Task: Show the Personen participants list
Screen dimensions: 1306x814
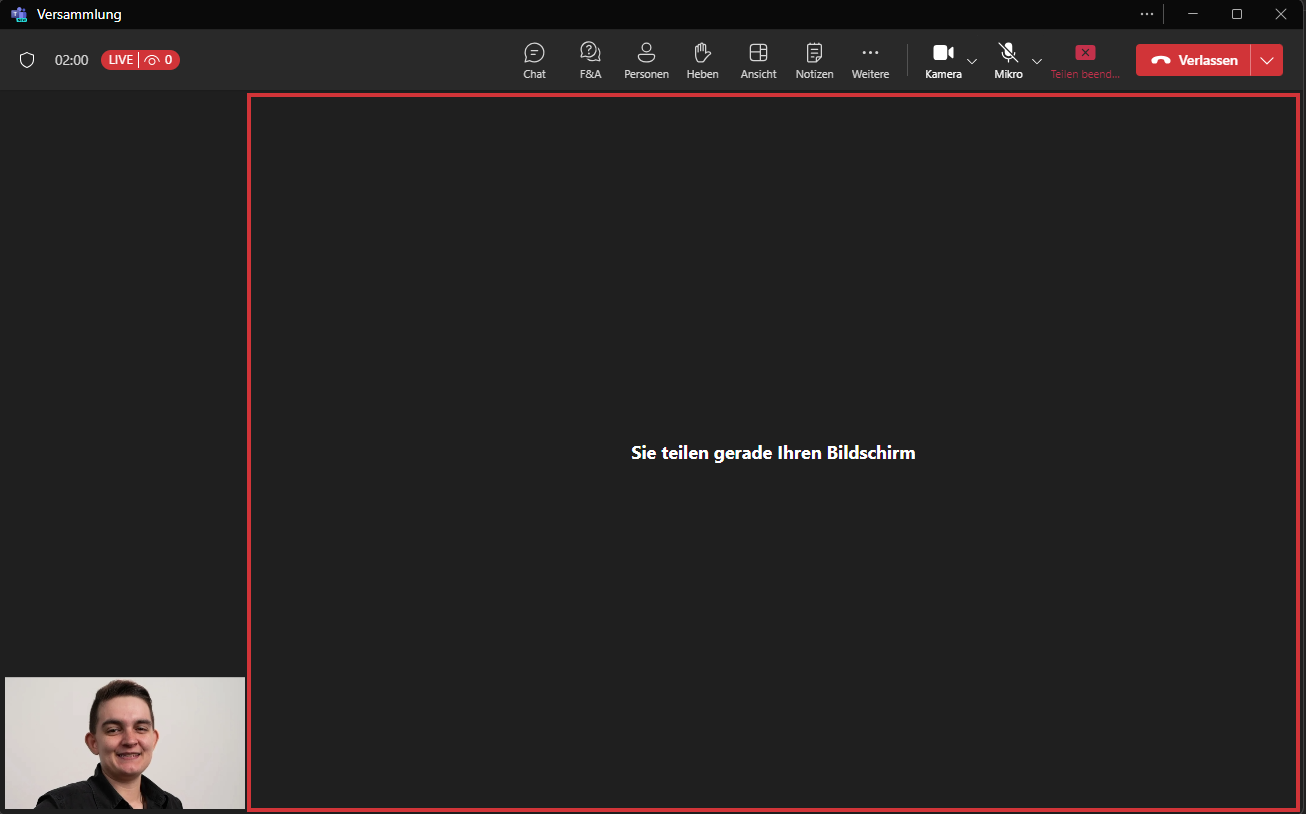Action: (x=646, y=60)
